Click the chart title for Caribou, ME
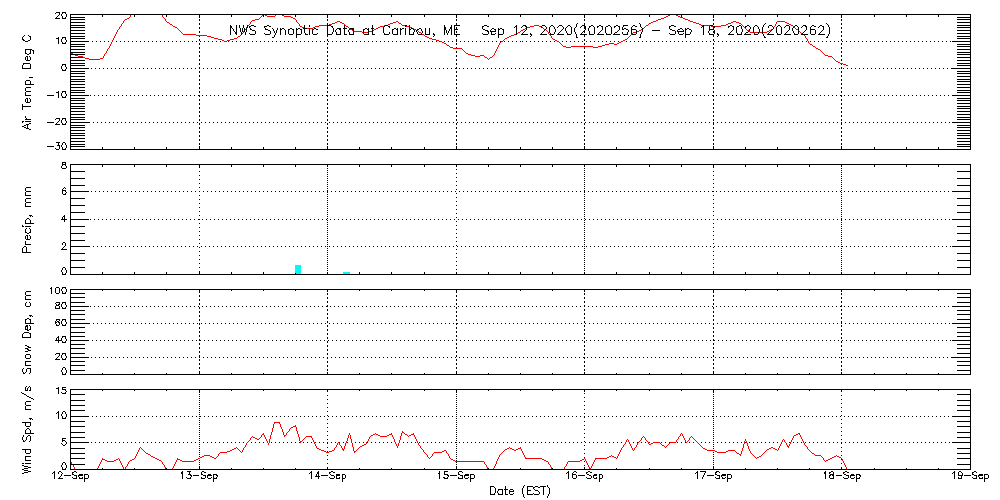 pos(529,30)
